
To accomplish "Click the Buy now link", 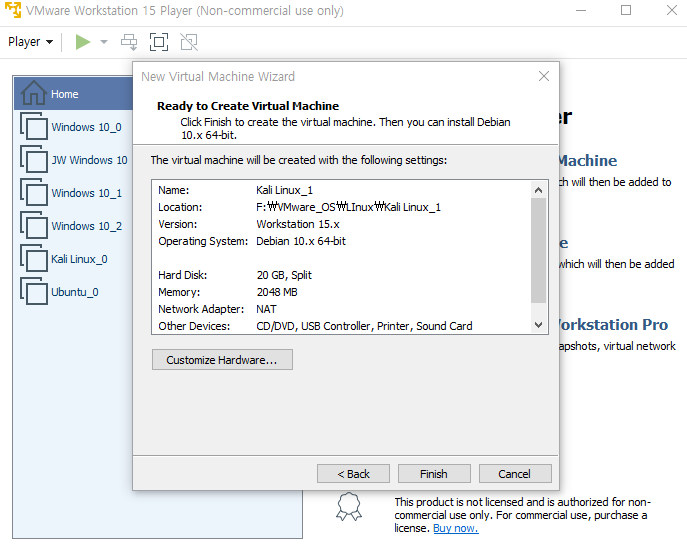I will pos(456,528).
